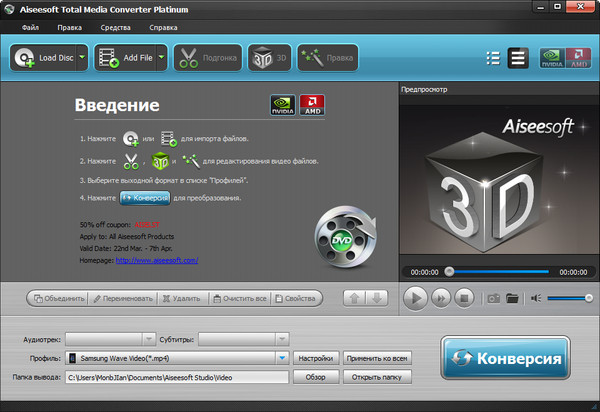Mute audio with the speaker icon
The width and height of the screenshot is (600, 412).
coord(537,298)
